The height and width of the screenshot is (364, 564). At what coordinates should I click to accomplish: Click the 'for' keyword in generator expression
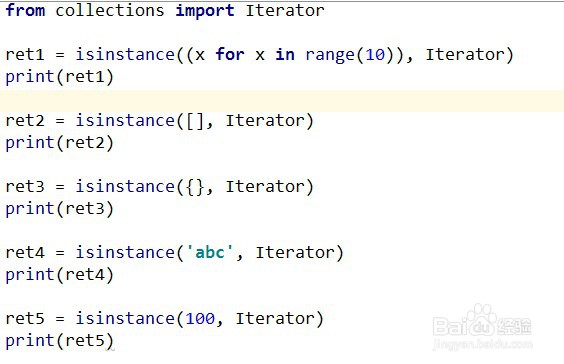click(230, 54)
